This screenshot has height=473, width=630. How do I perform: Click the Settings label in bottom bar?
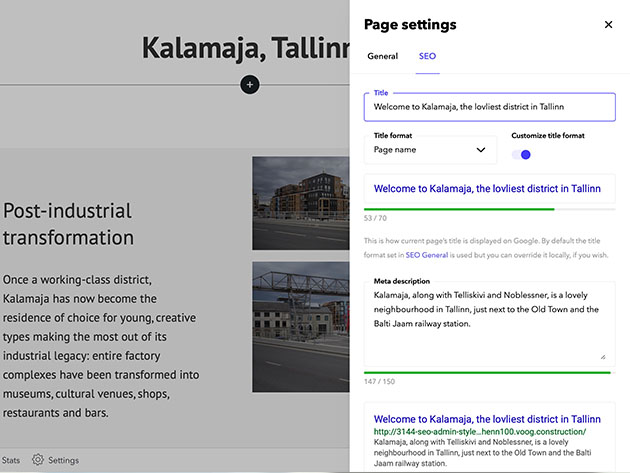[63, 460]
